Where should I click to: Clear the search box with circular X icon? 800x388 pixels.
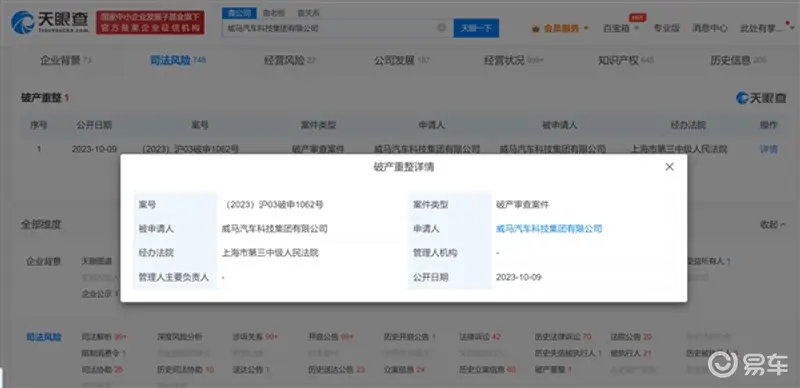pyautogui.click(x=442, y=28)
